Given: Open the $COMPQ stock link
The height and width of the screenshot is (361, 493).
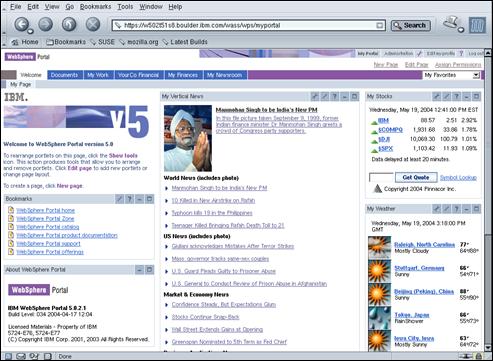Looking at the screenshot, I should (x=390, y=130).
